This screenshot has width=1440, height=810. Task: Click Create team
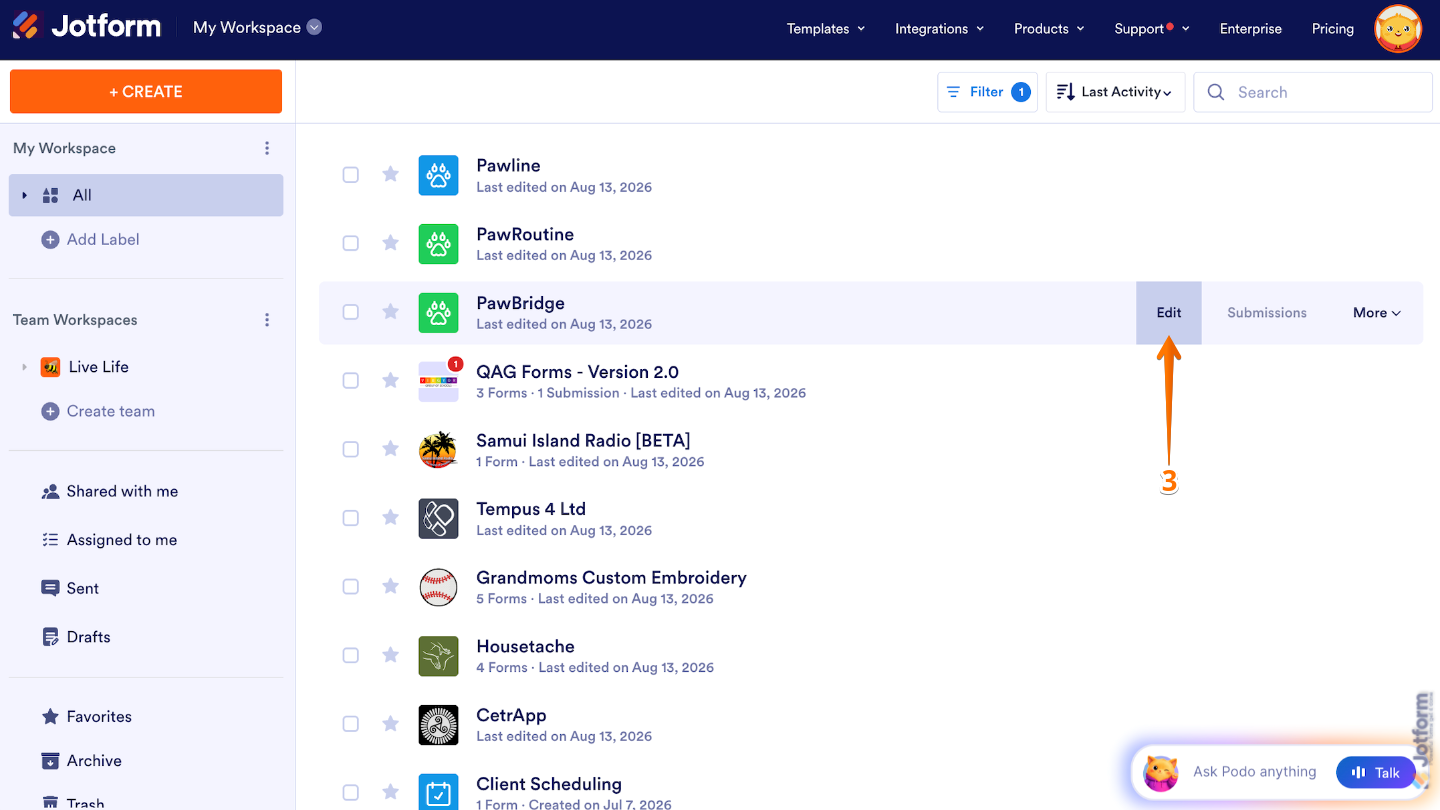[98, 411]
